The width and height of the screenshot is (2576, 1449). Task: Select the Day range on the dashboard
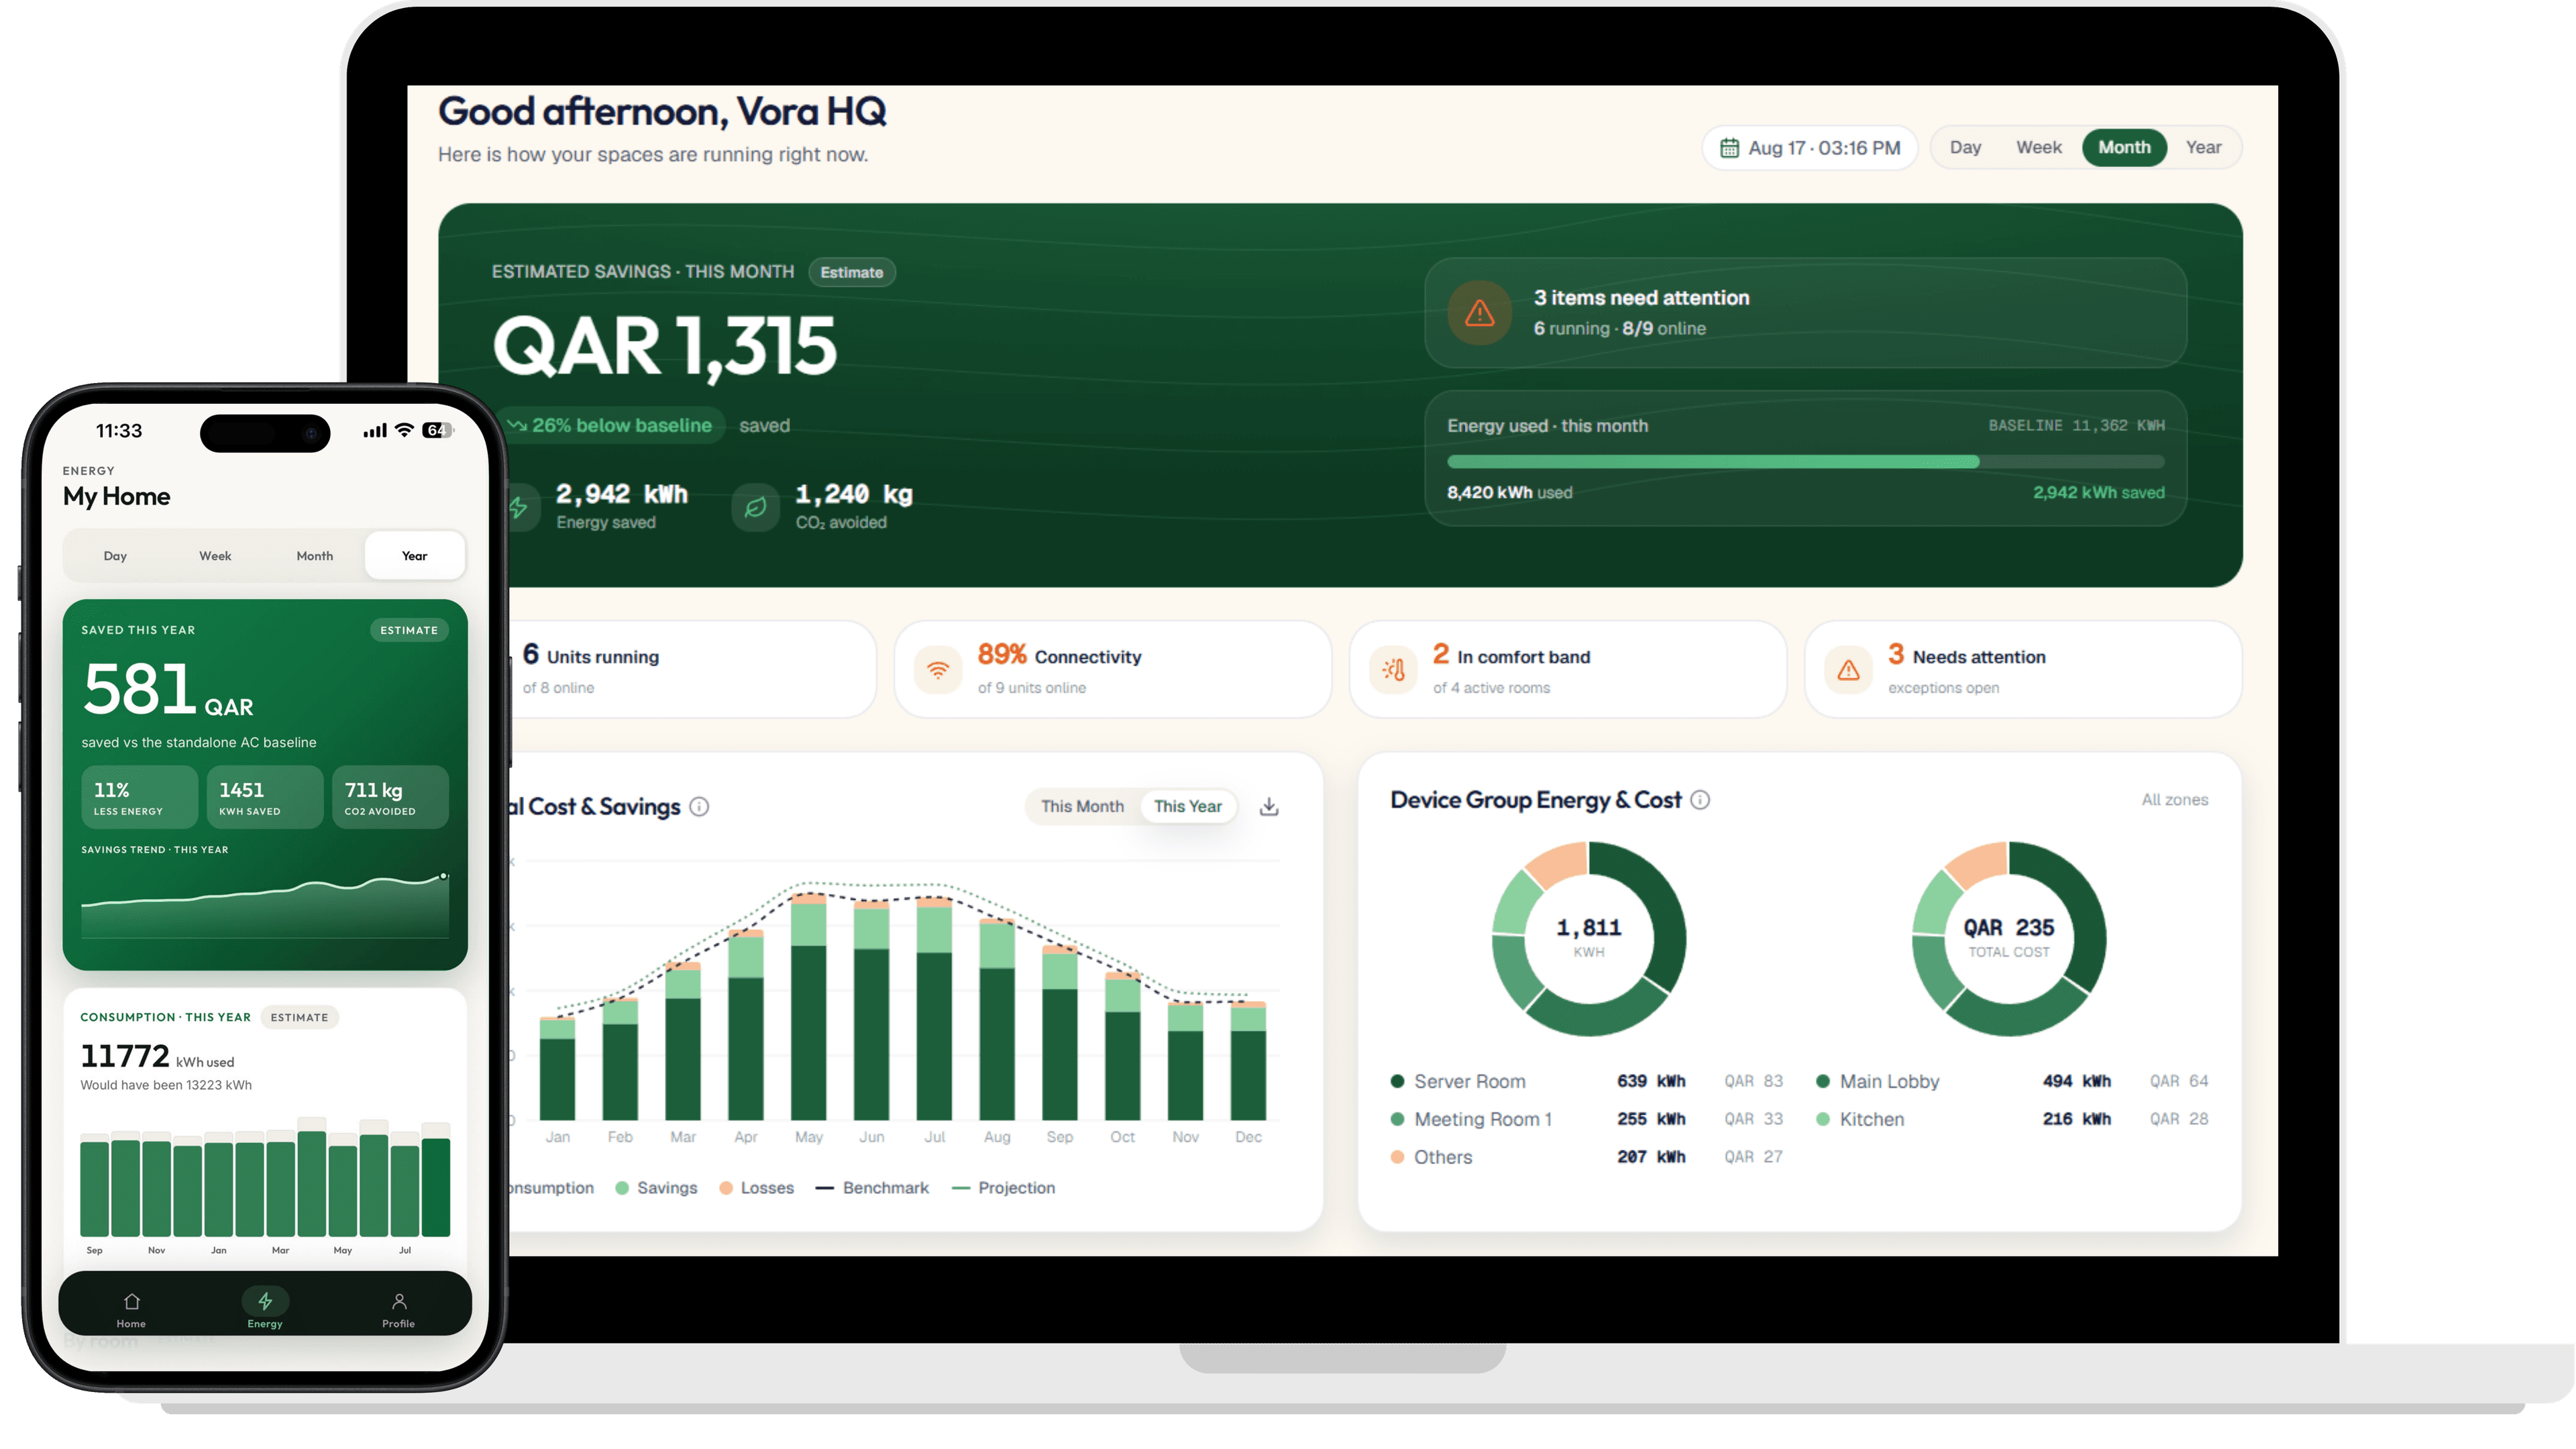pyautogui.click(x=1965, y=147)
